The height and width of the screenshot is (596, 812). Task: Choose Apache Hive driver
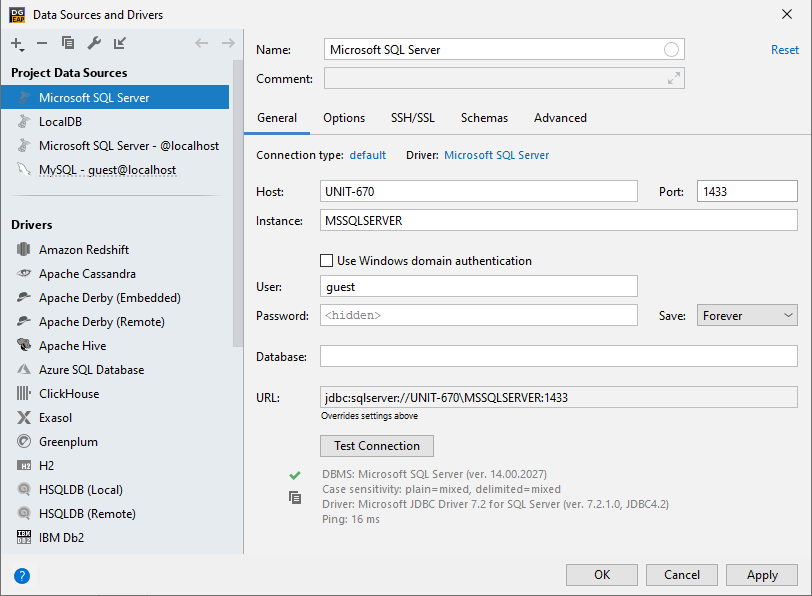pos(115,345)
